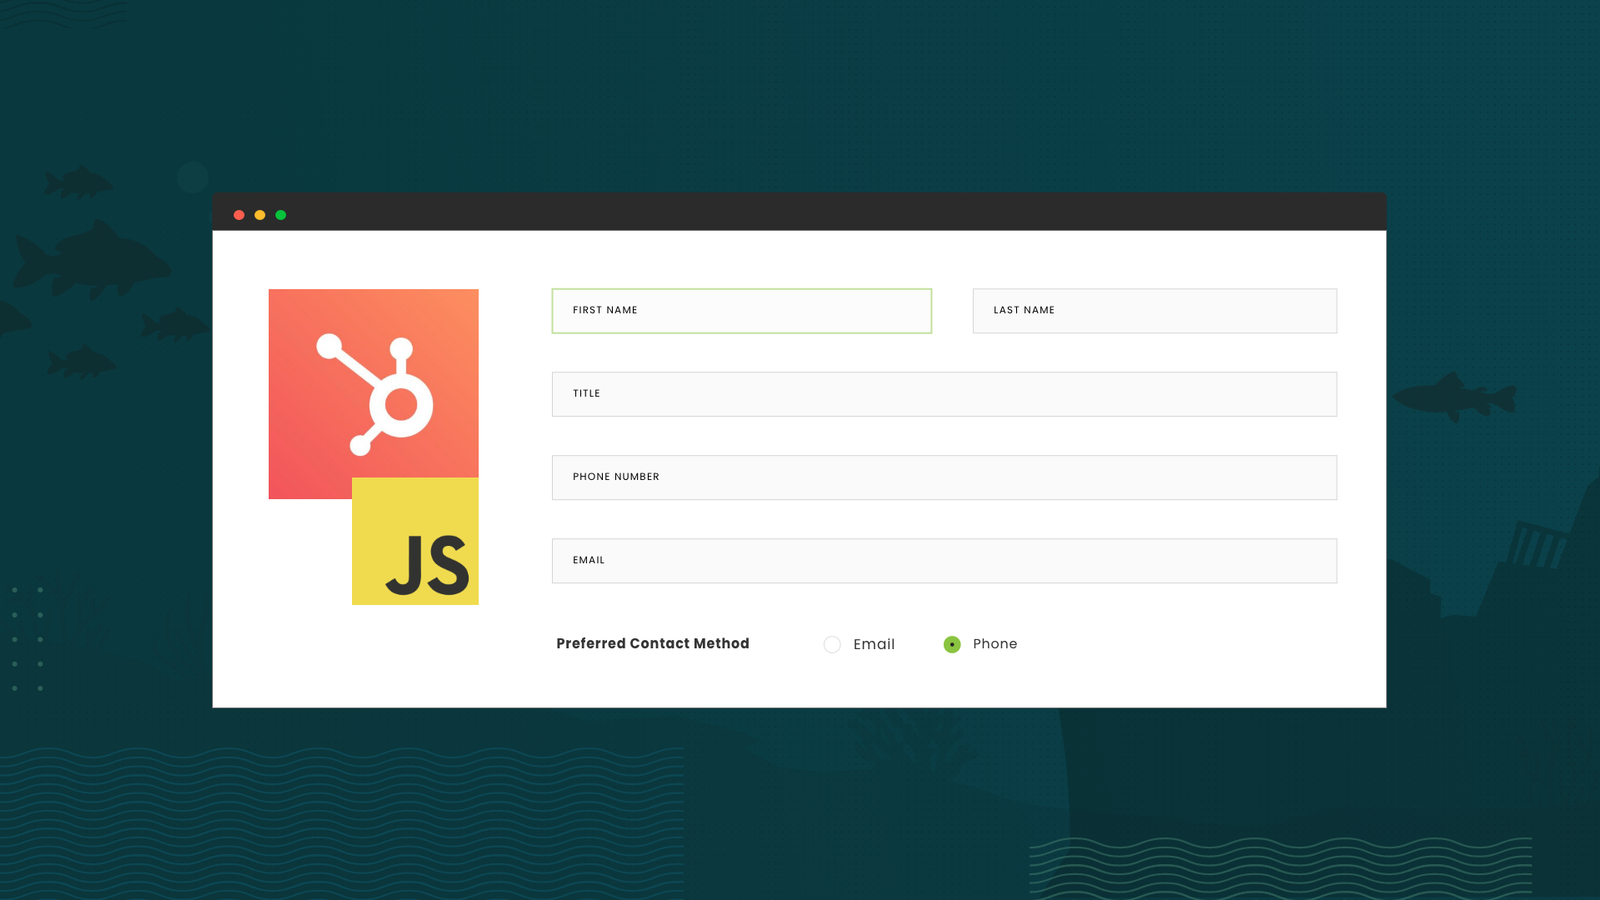Image resolution: width=1600 pixels, height=900 pixels.
Task: Click the yellow JavaScript JS badge
Action: click(x=415, y=541)
